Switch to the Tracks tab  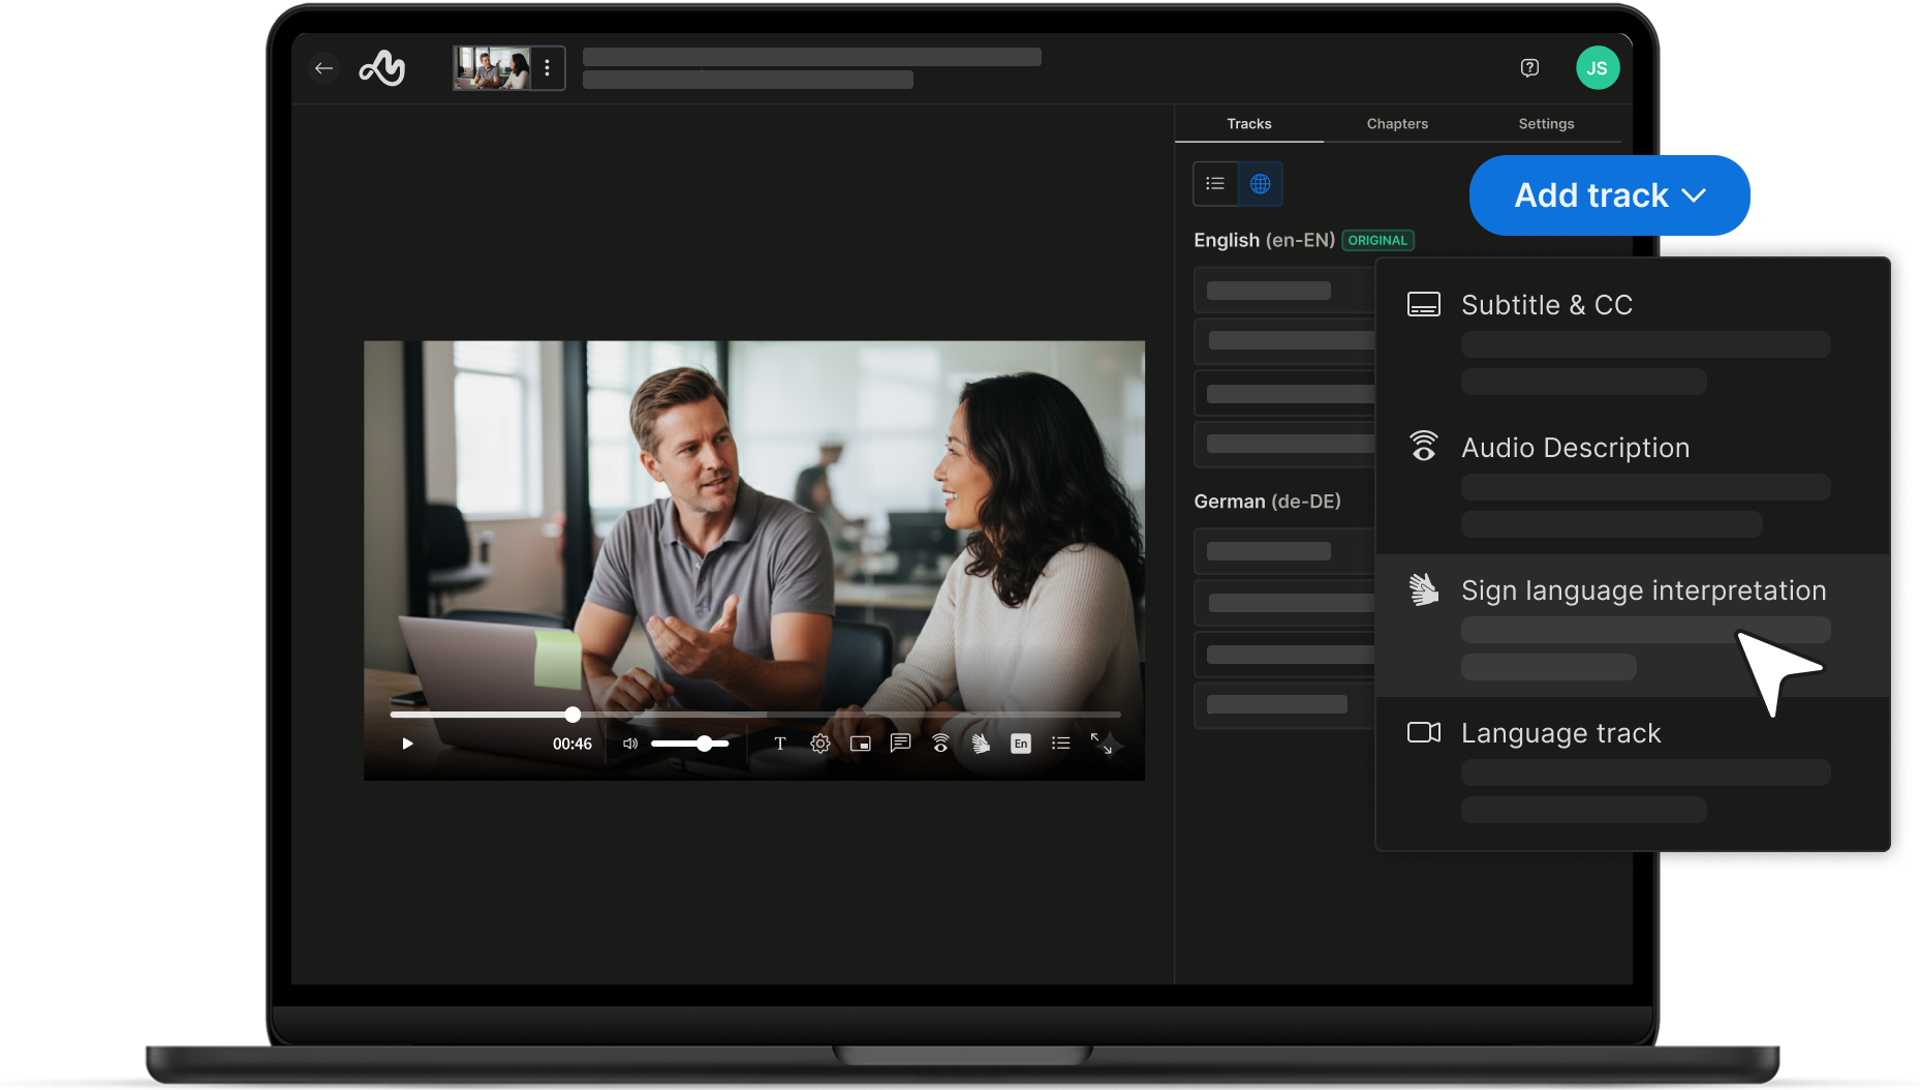tap(1249, 124)
